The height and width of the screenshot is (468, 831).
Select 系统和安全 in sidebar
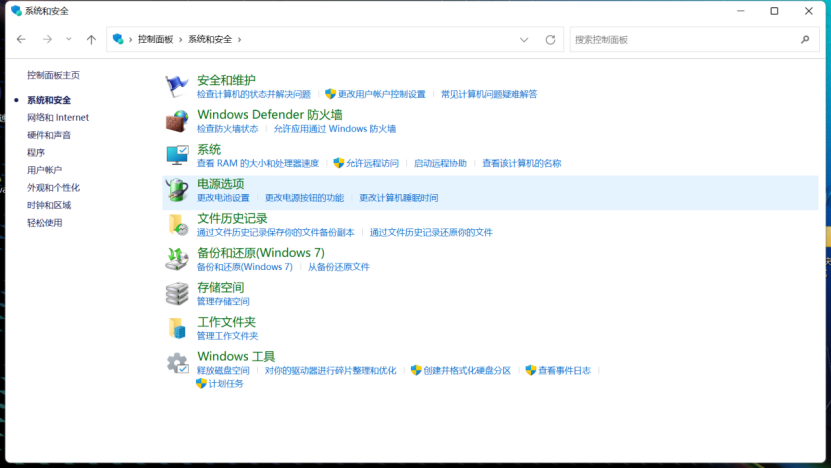[x=49, y=100]
